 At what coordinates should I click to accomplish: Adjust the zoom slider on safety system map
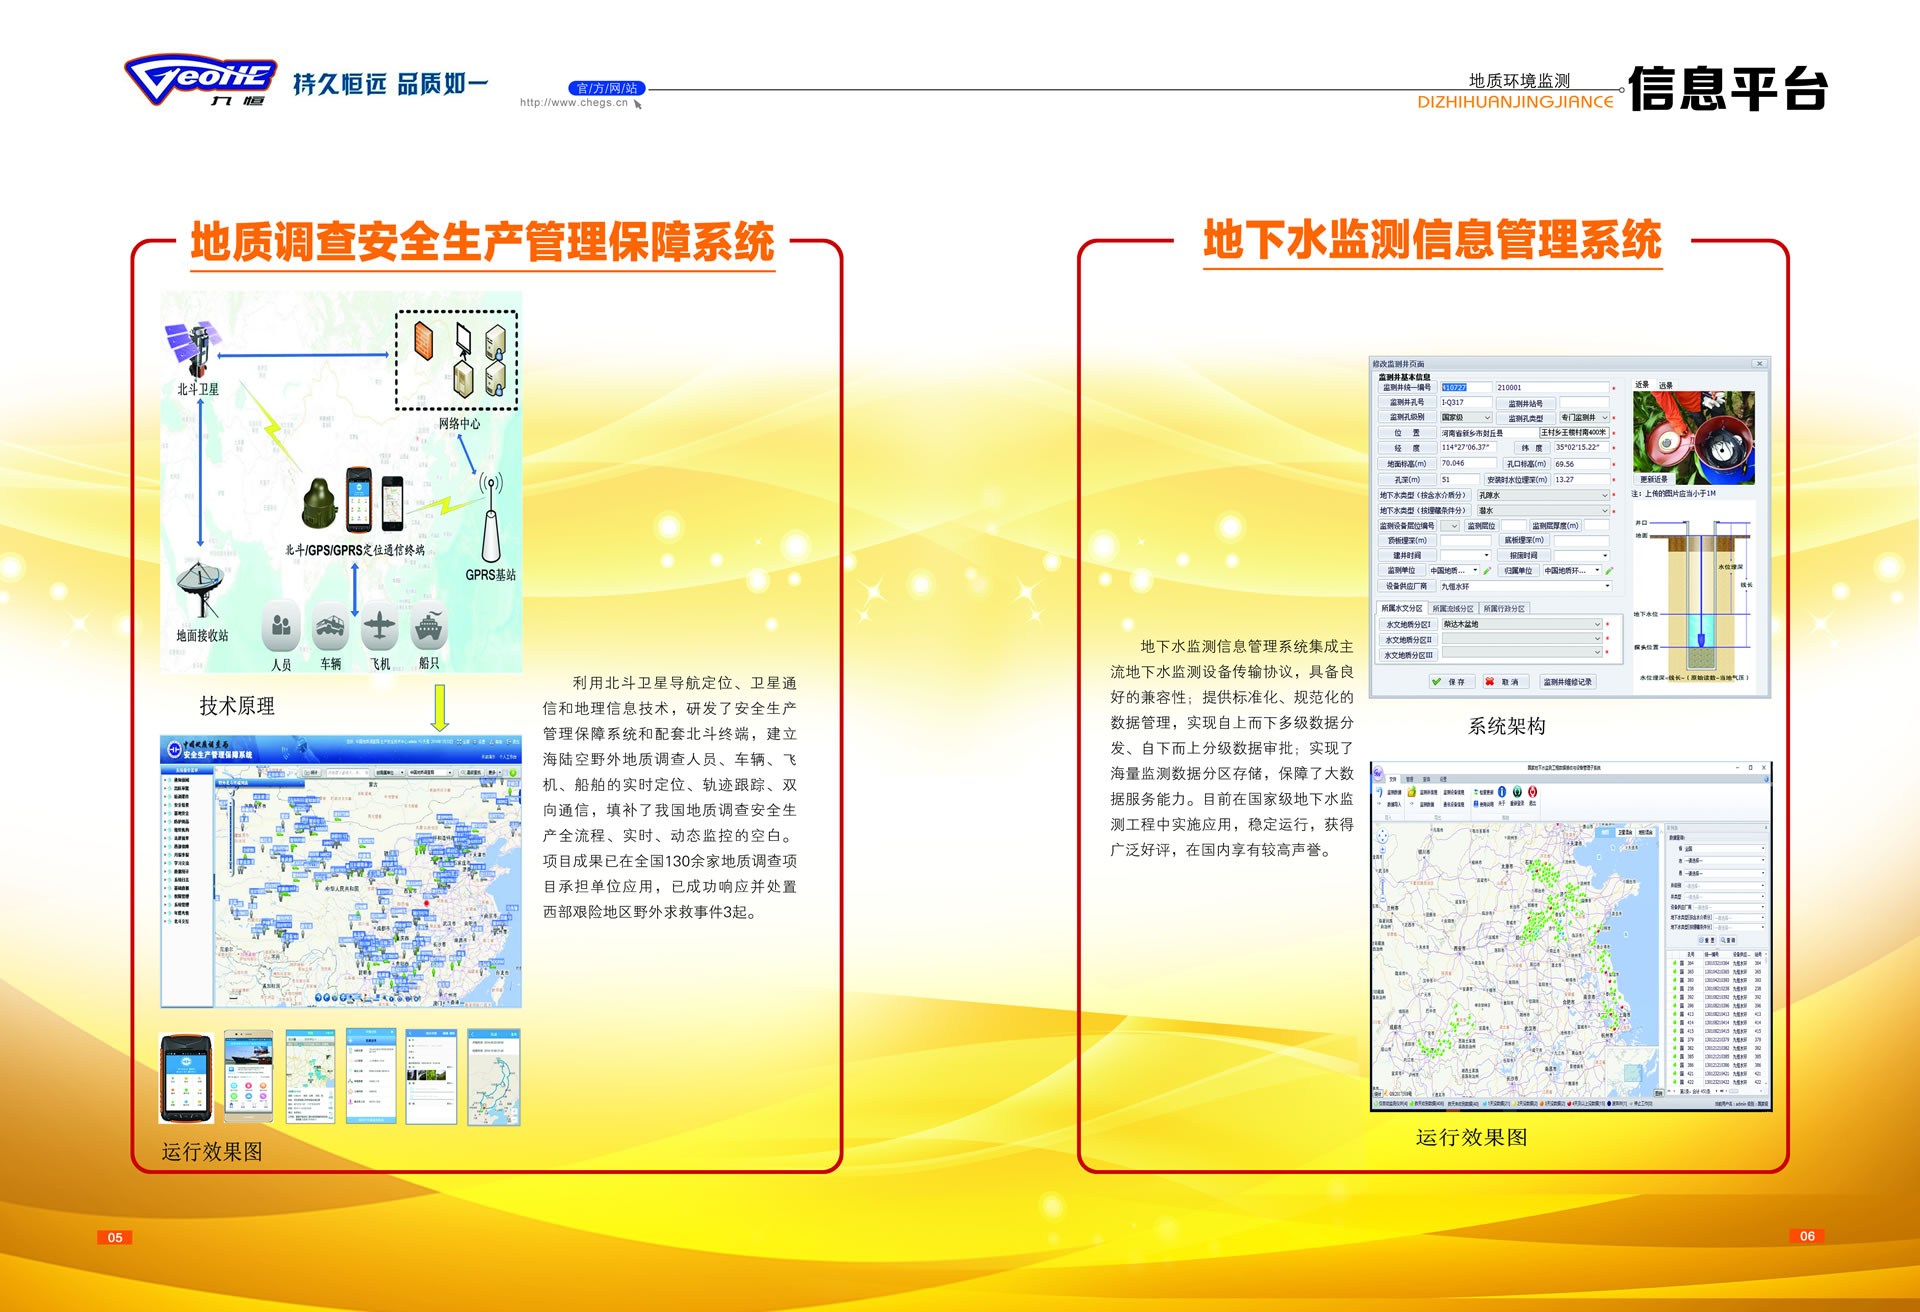pyautogui.click(x=231, y=837)
